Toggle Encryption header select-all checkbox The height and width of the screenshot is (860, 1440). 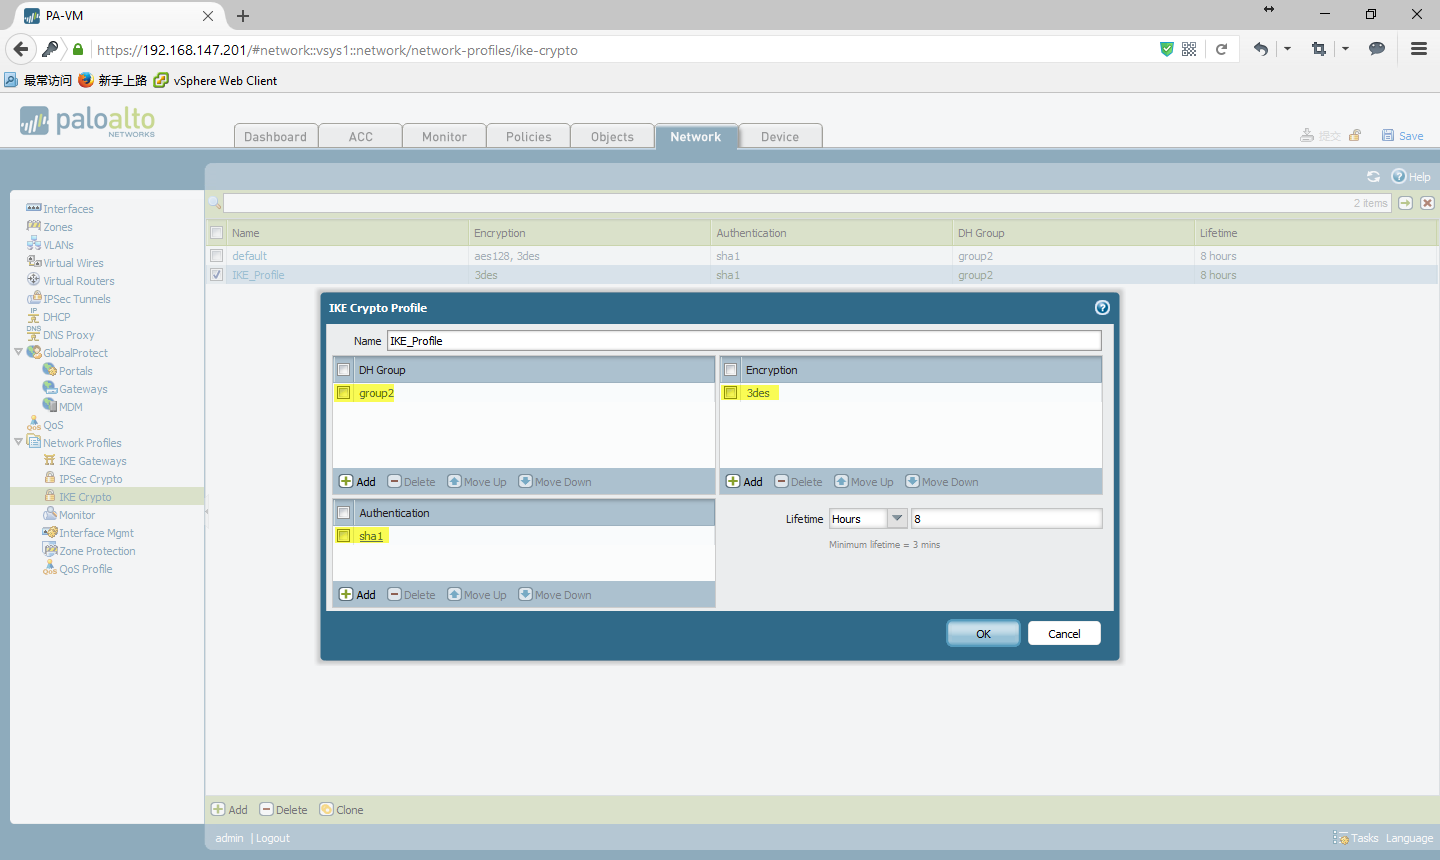tap(731, 370)
